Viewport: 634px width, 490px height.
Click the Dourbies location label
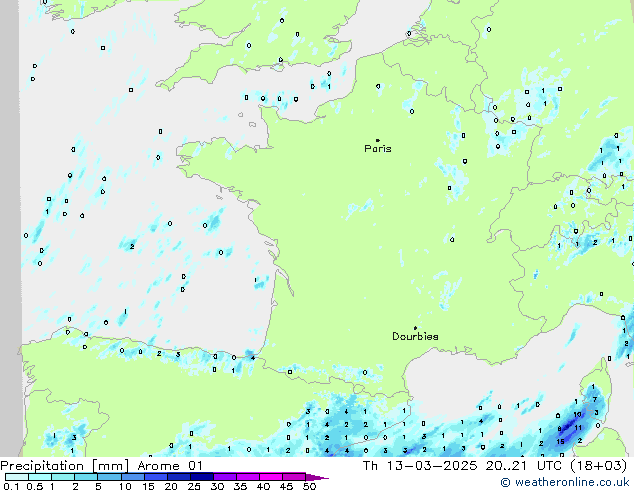[415, 336]
